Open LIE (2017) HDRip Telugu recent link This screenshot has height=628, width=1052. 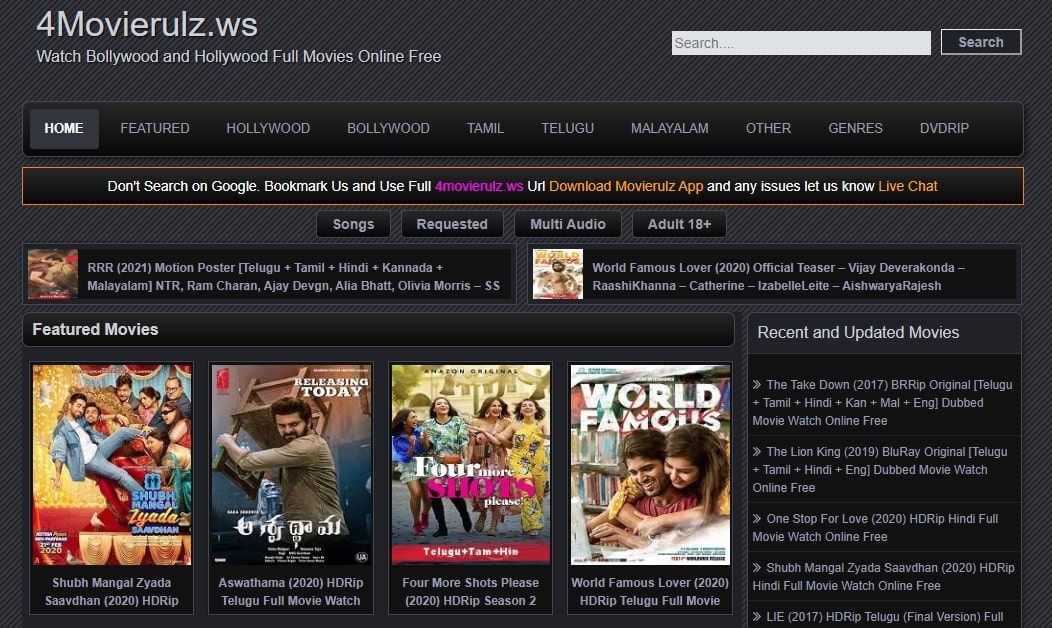point(878,617)
